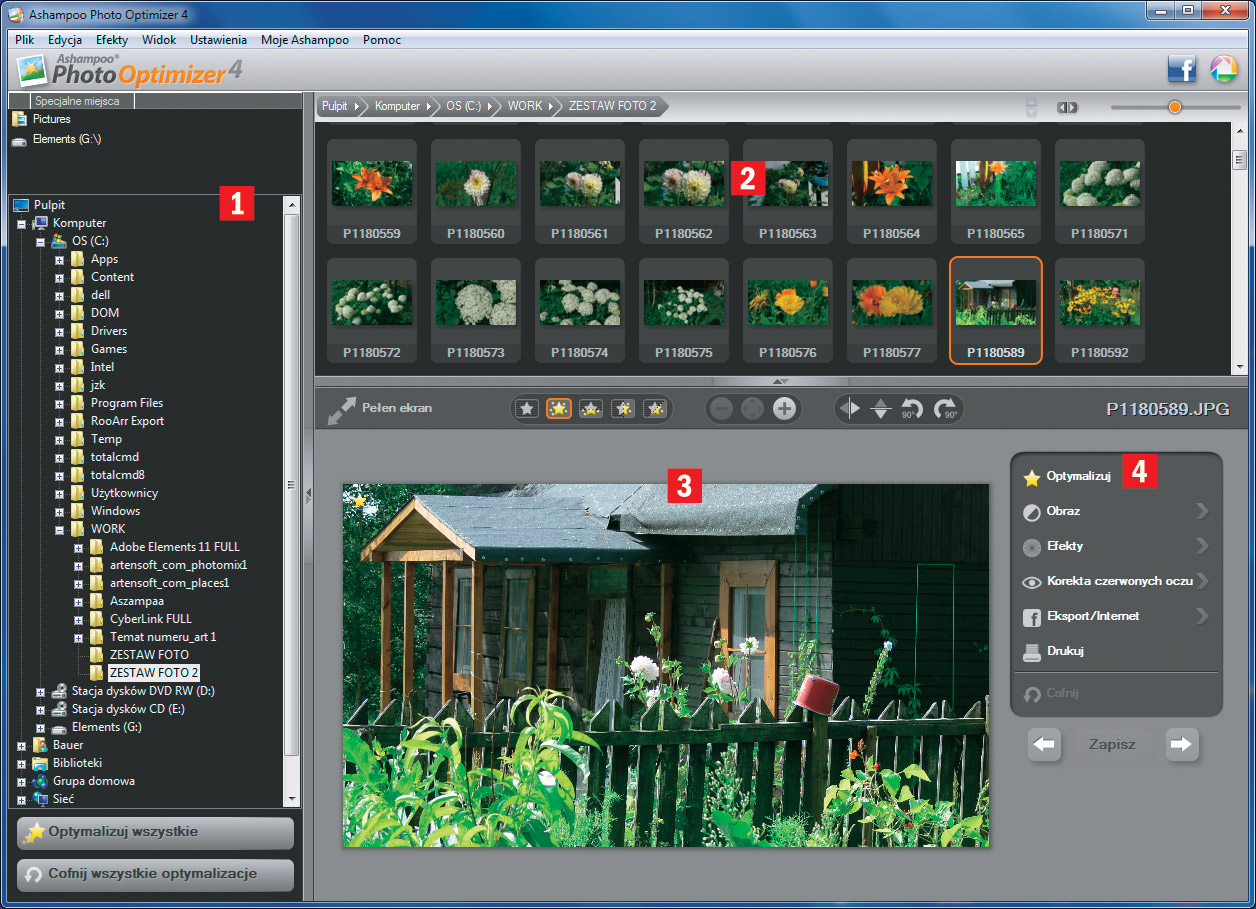
Task: Flip the image vertically
Action: point(880,409)
